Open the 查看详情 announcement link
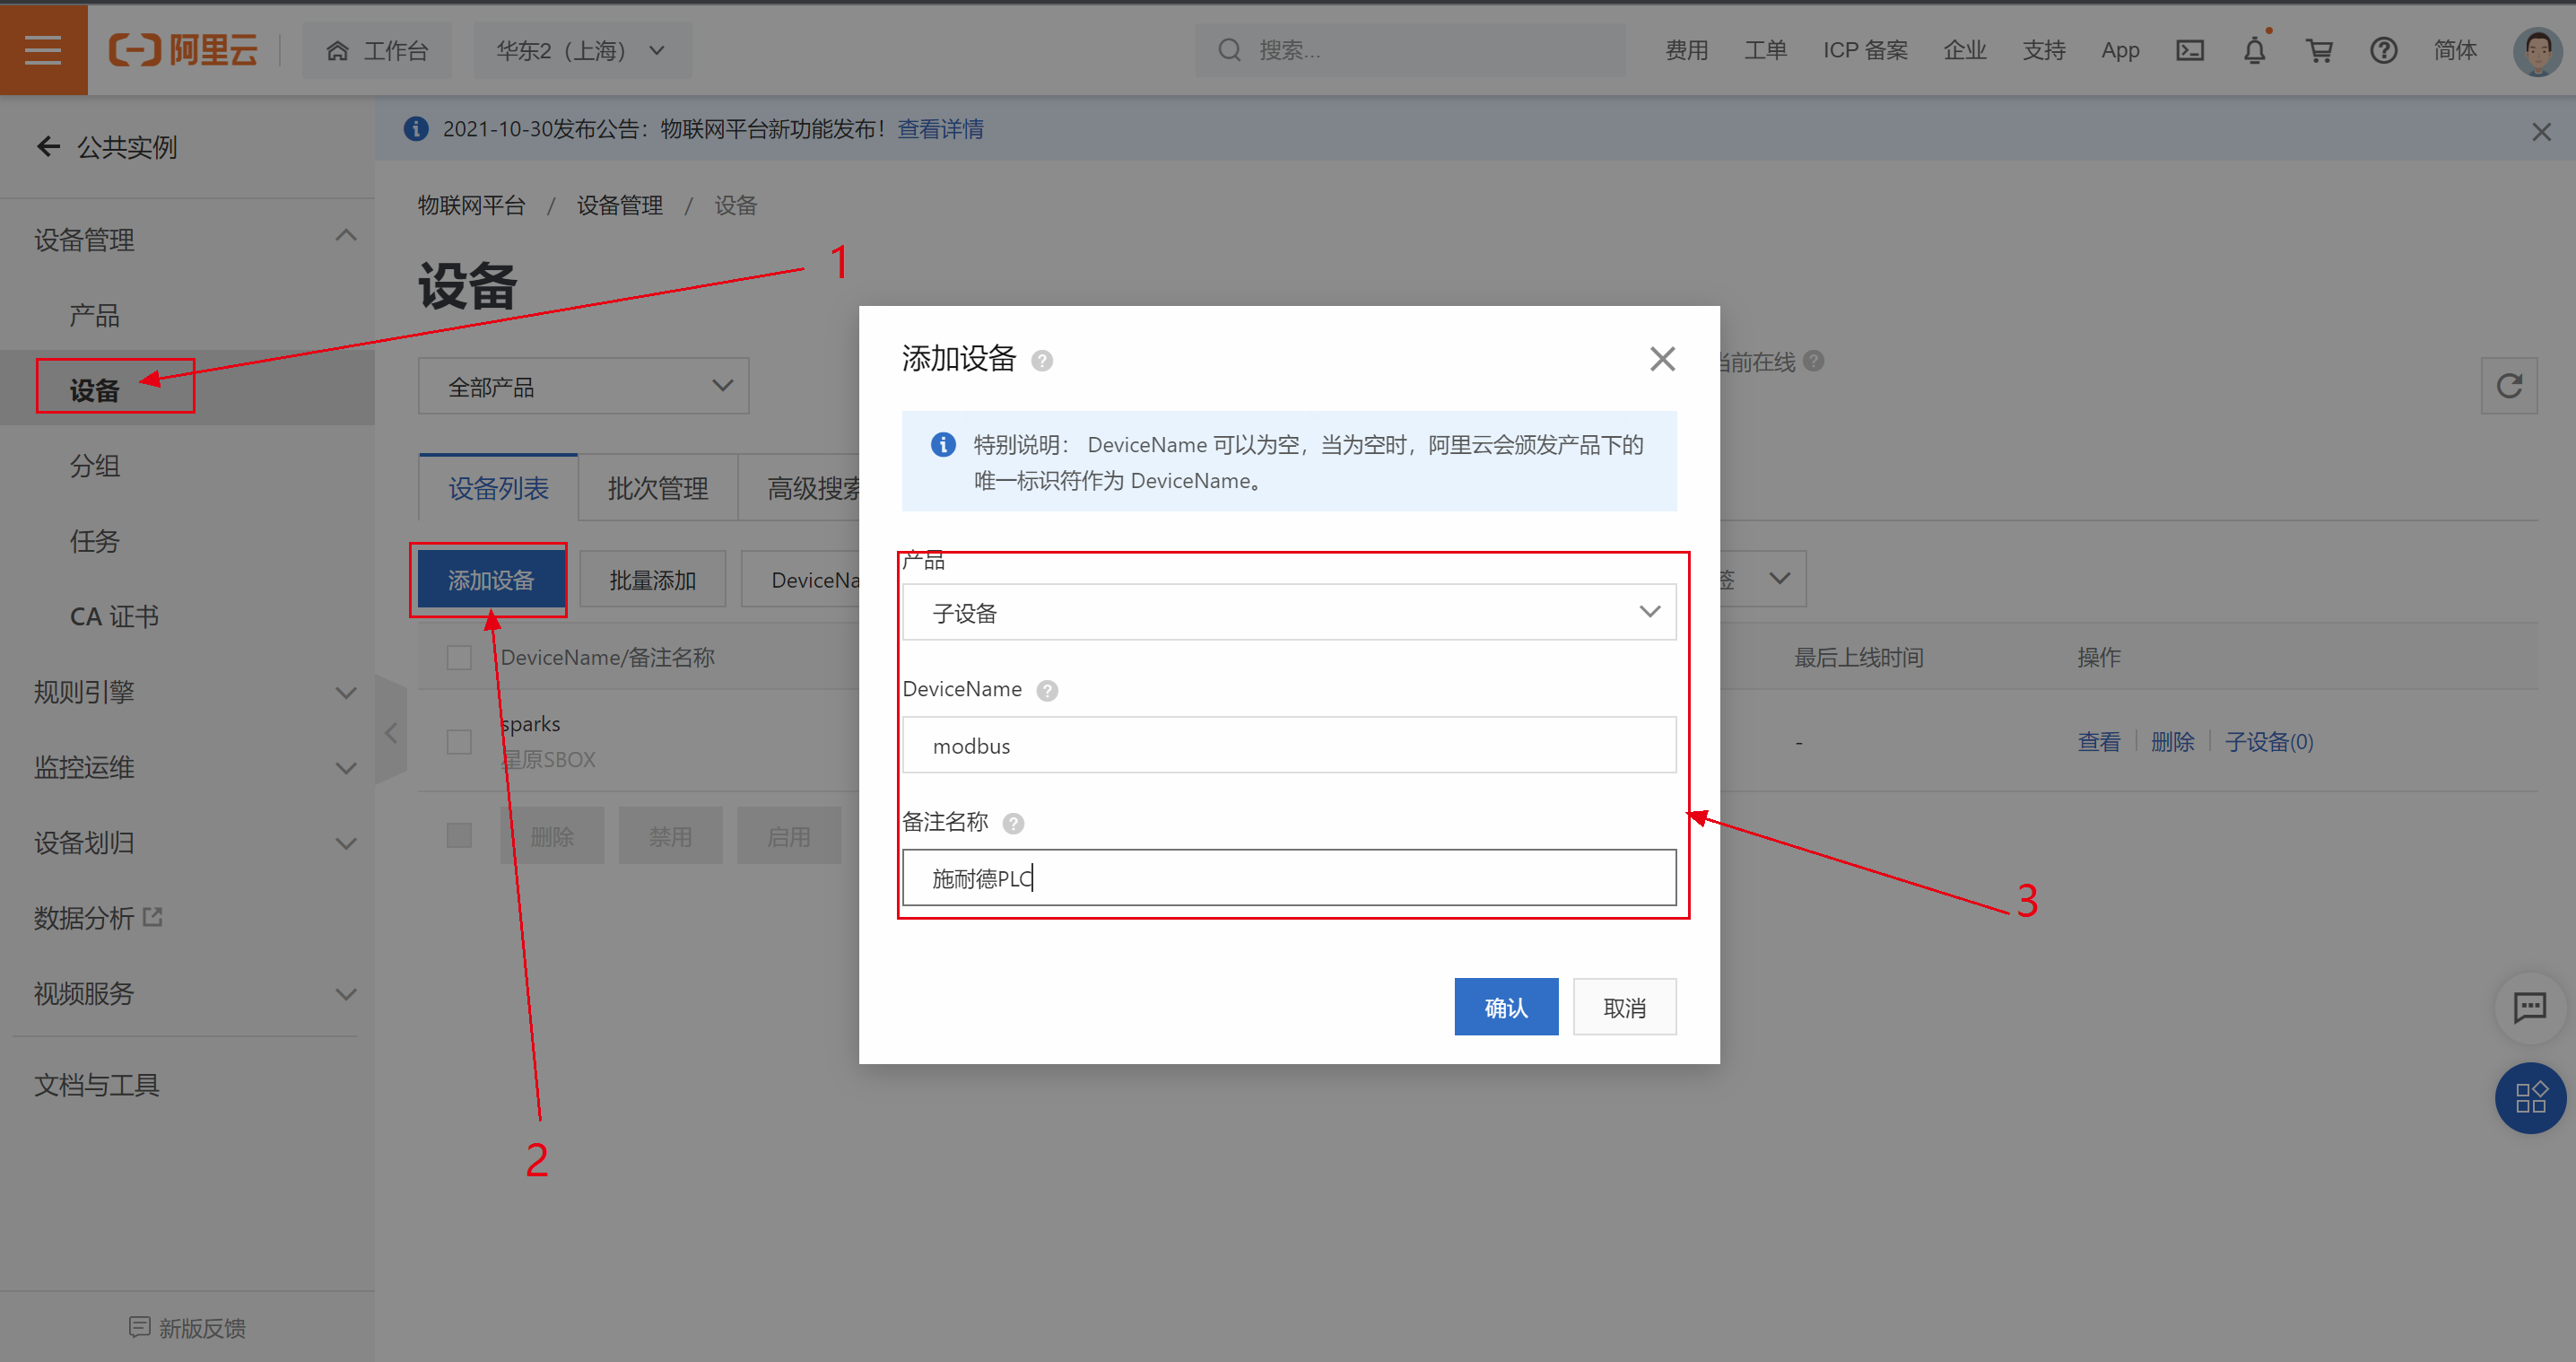2576x1362 pixels. coord(940,129)
